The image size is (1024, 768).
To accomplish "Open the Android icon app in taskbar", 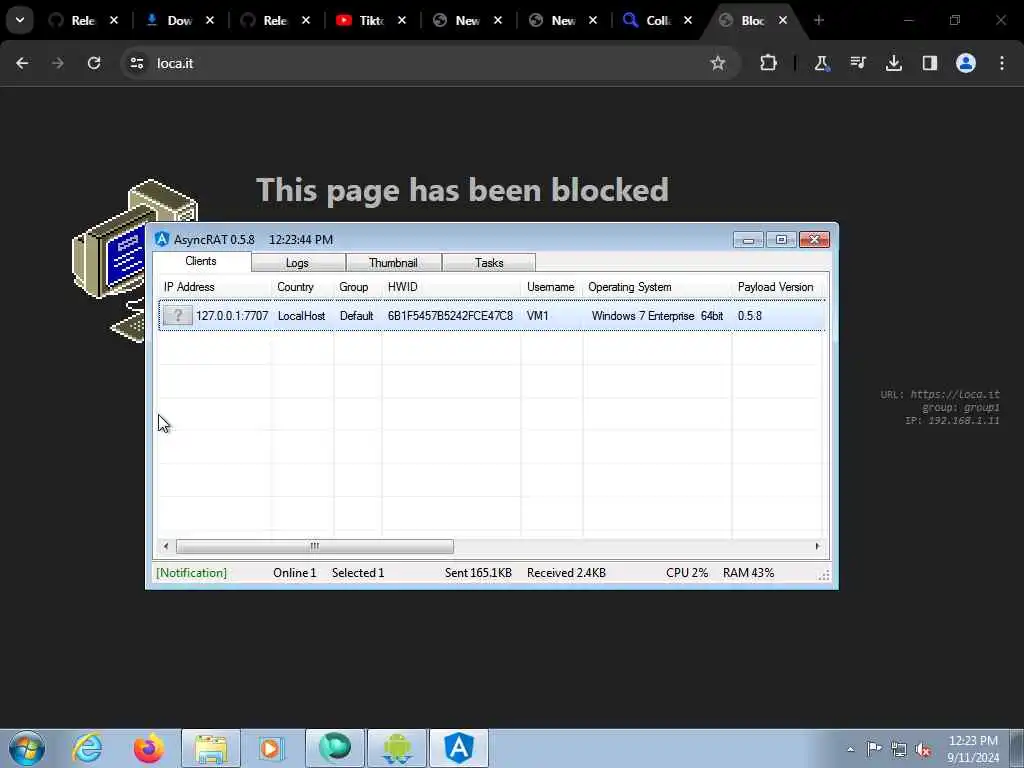I will [x=397, y=748].
